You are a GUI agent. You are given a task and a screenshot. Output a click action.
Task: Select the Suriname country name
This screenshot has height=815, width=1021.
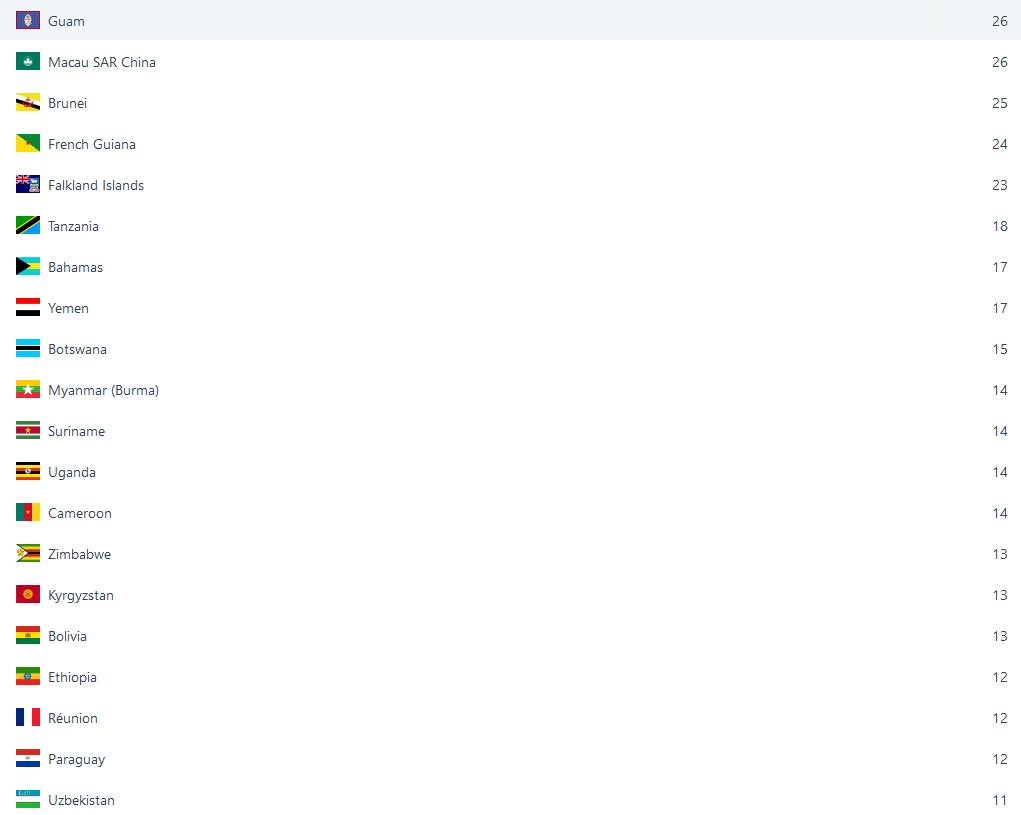click(76, 431)
